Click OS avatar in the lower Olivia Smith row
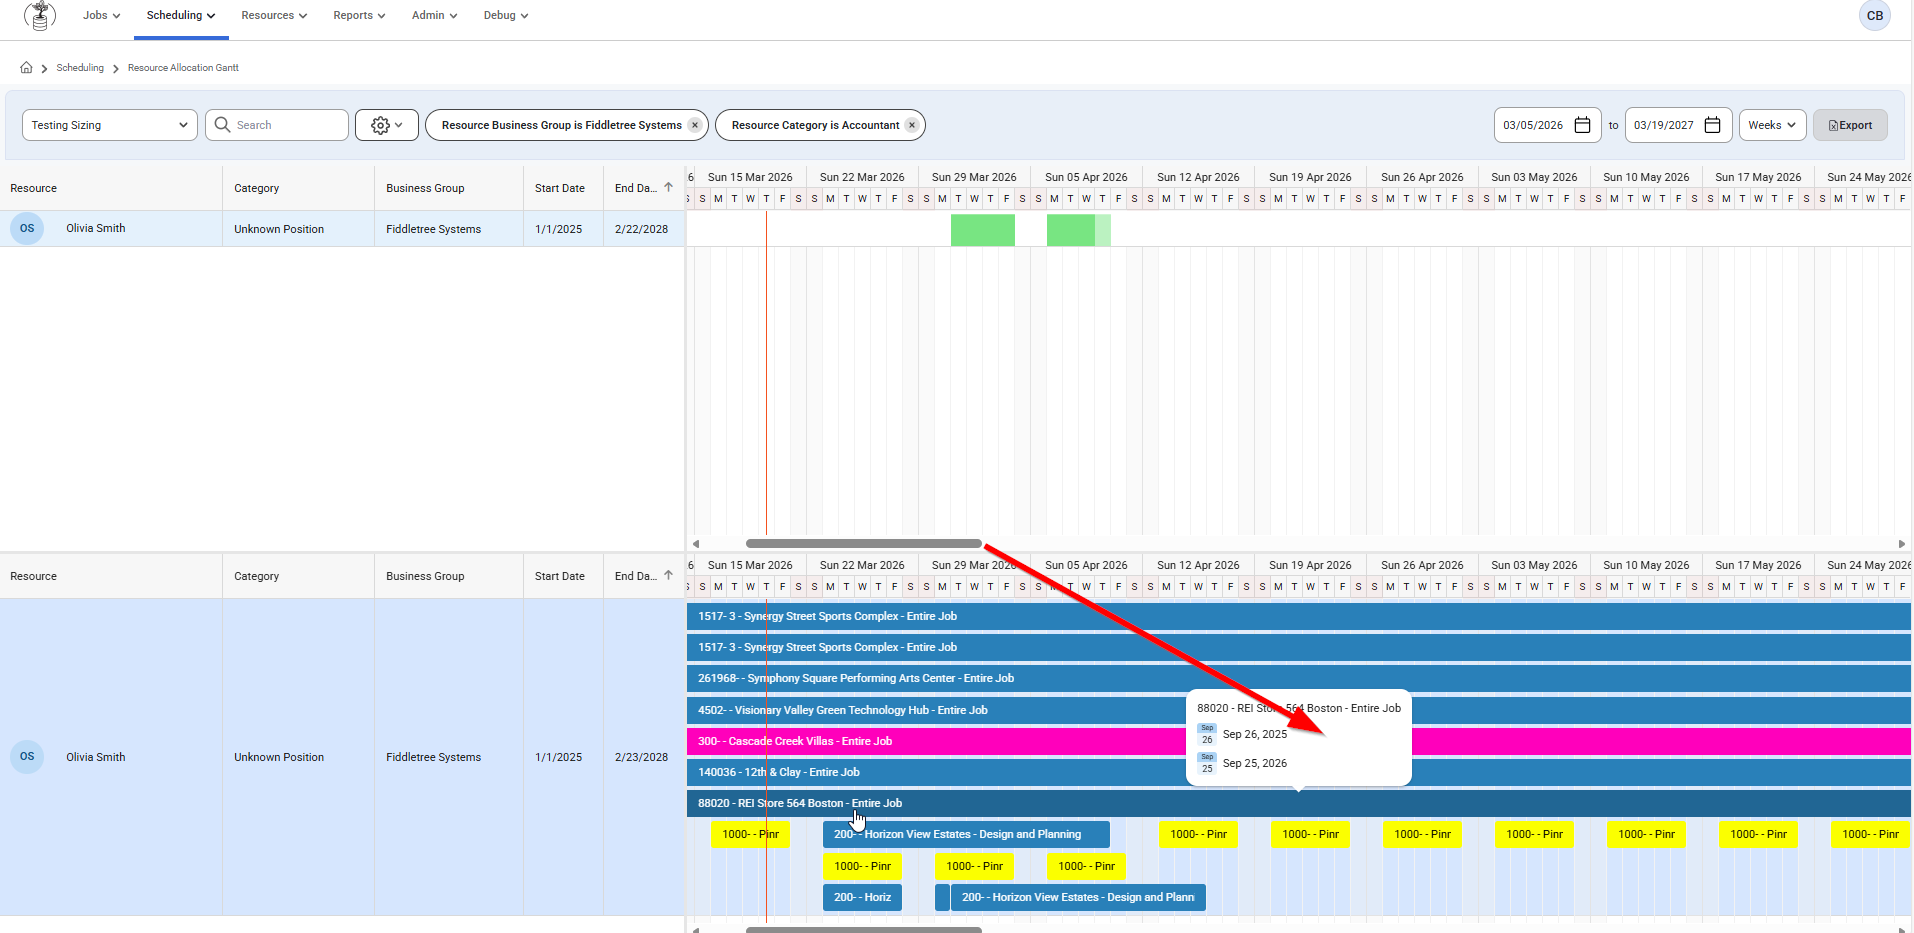Screen dimensions: 1914x933 click(27, 756)
